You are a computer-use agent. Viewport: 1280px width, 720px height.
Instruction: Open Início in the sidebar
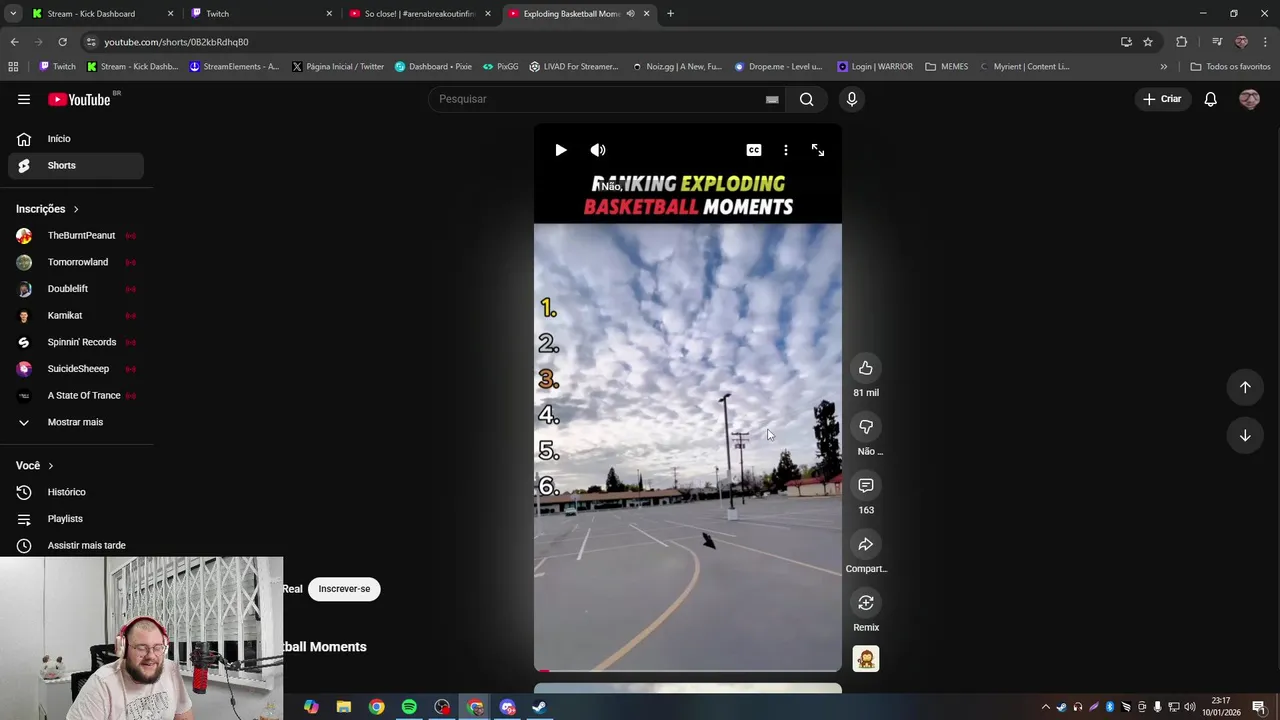point(76,139)
